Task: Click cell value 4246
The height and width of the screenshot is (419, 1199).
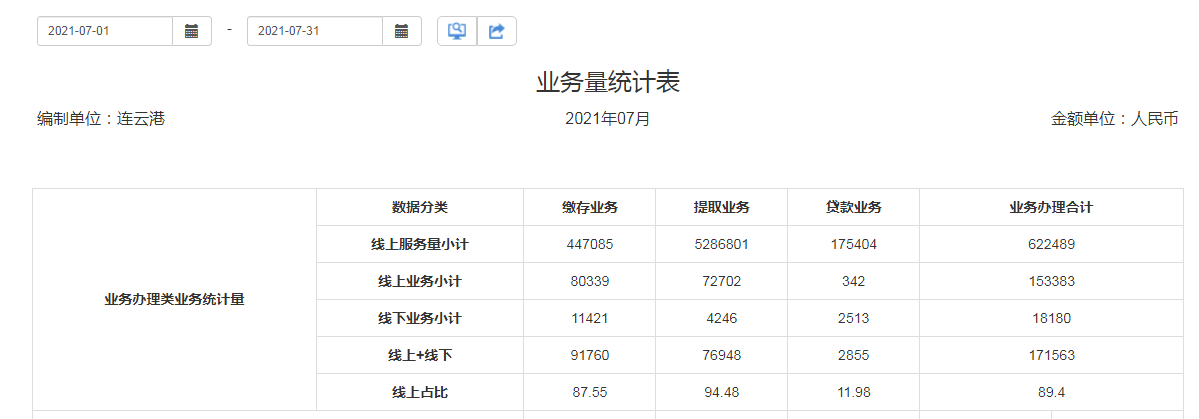Action: coord(721,318)
